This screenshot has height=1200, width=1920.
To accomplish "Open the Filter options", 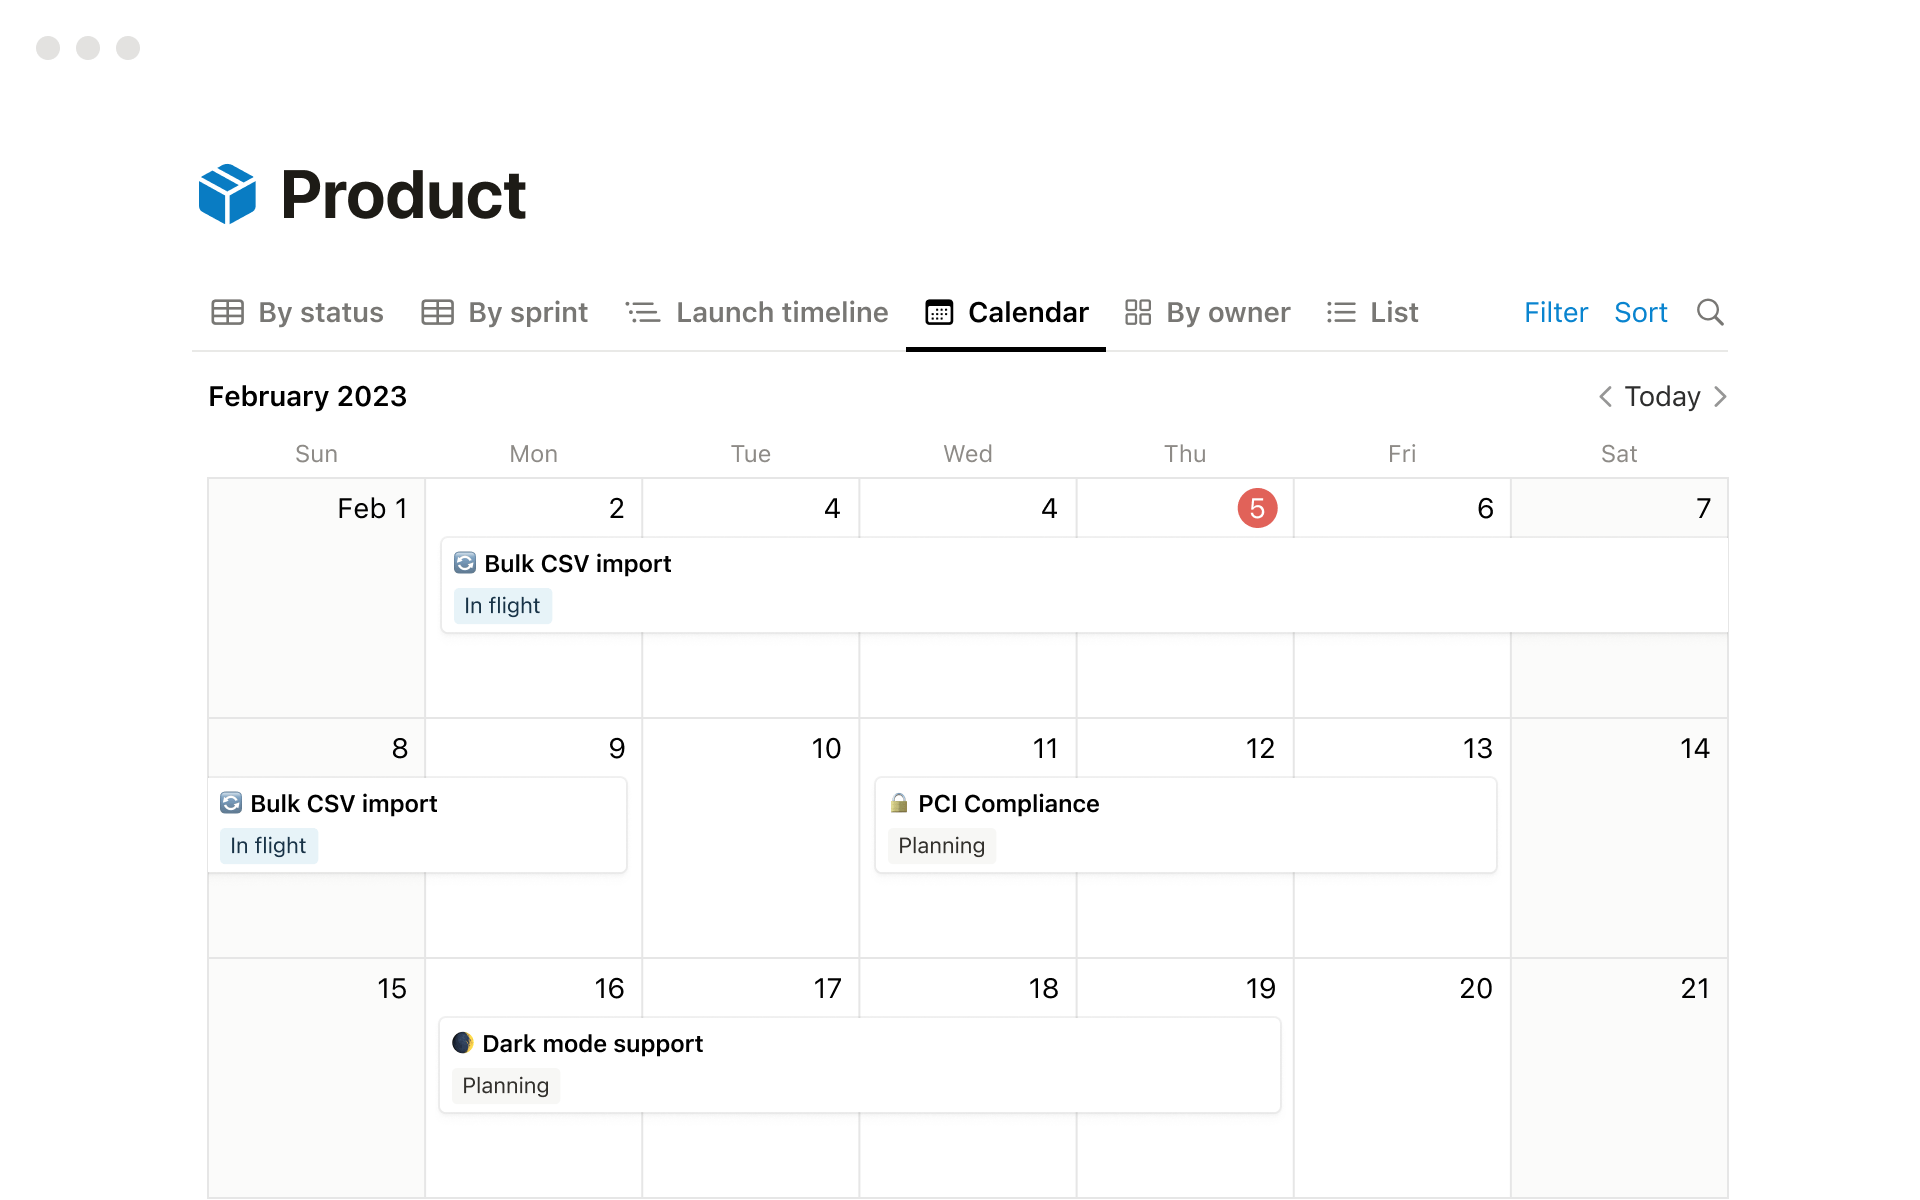I will click(1555, 313).
